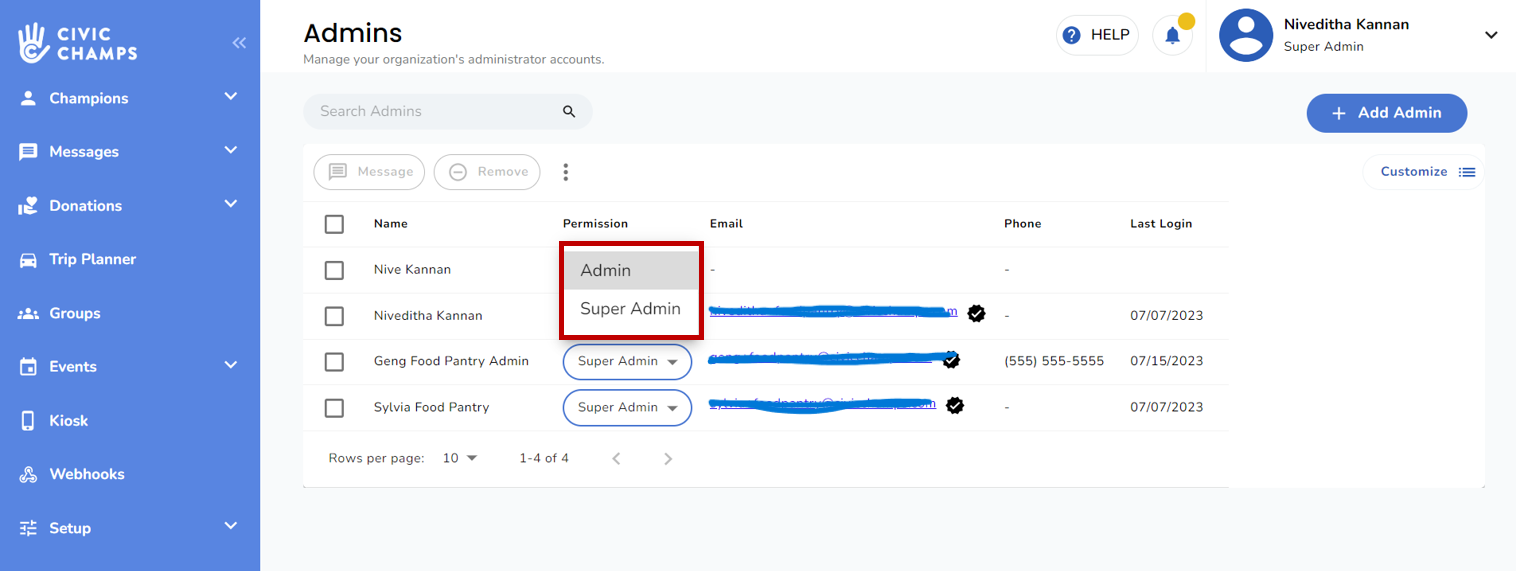Viewport: 1516px width, 571px height.
Task: Click the notification bell icon
Action: click(1172, 36)
